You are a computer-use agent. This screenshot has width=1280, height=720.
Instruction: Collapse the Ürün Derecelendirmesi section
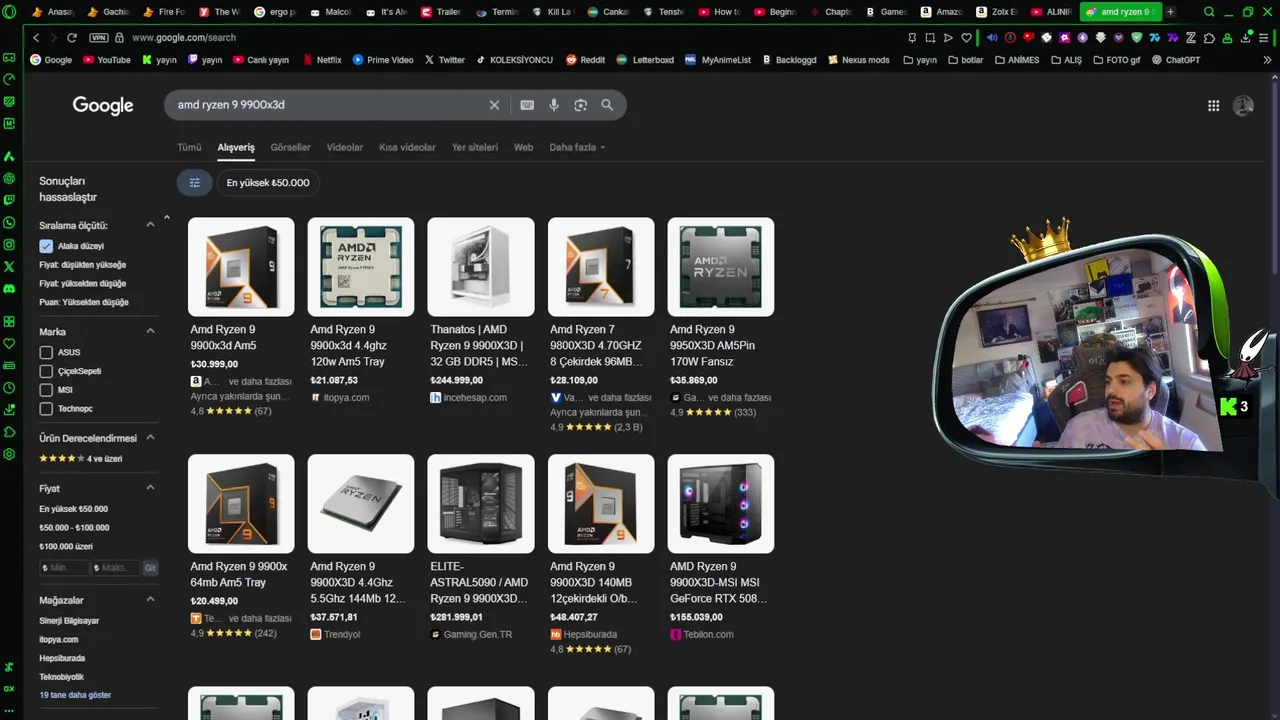point(151,438)
